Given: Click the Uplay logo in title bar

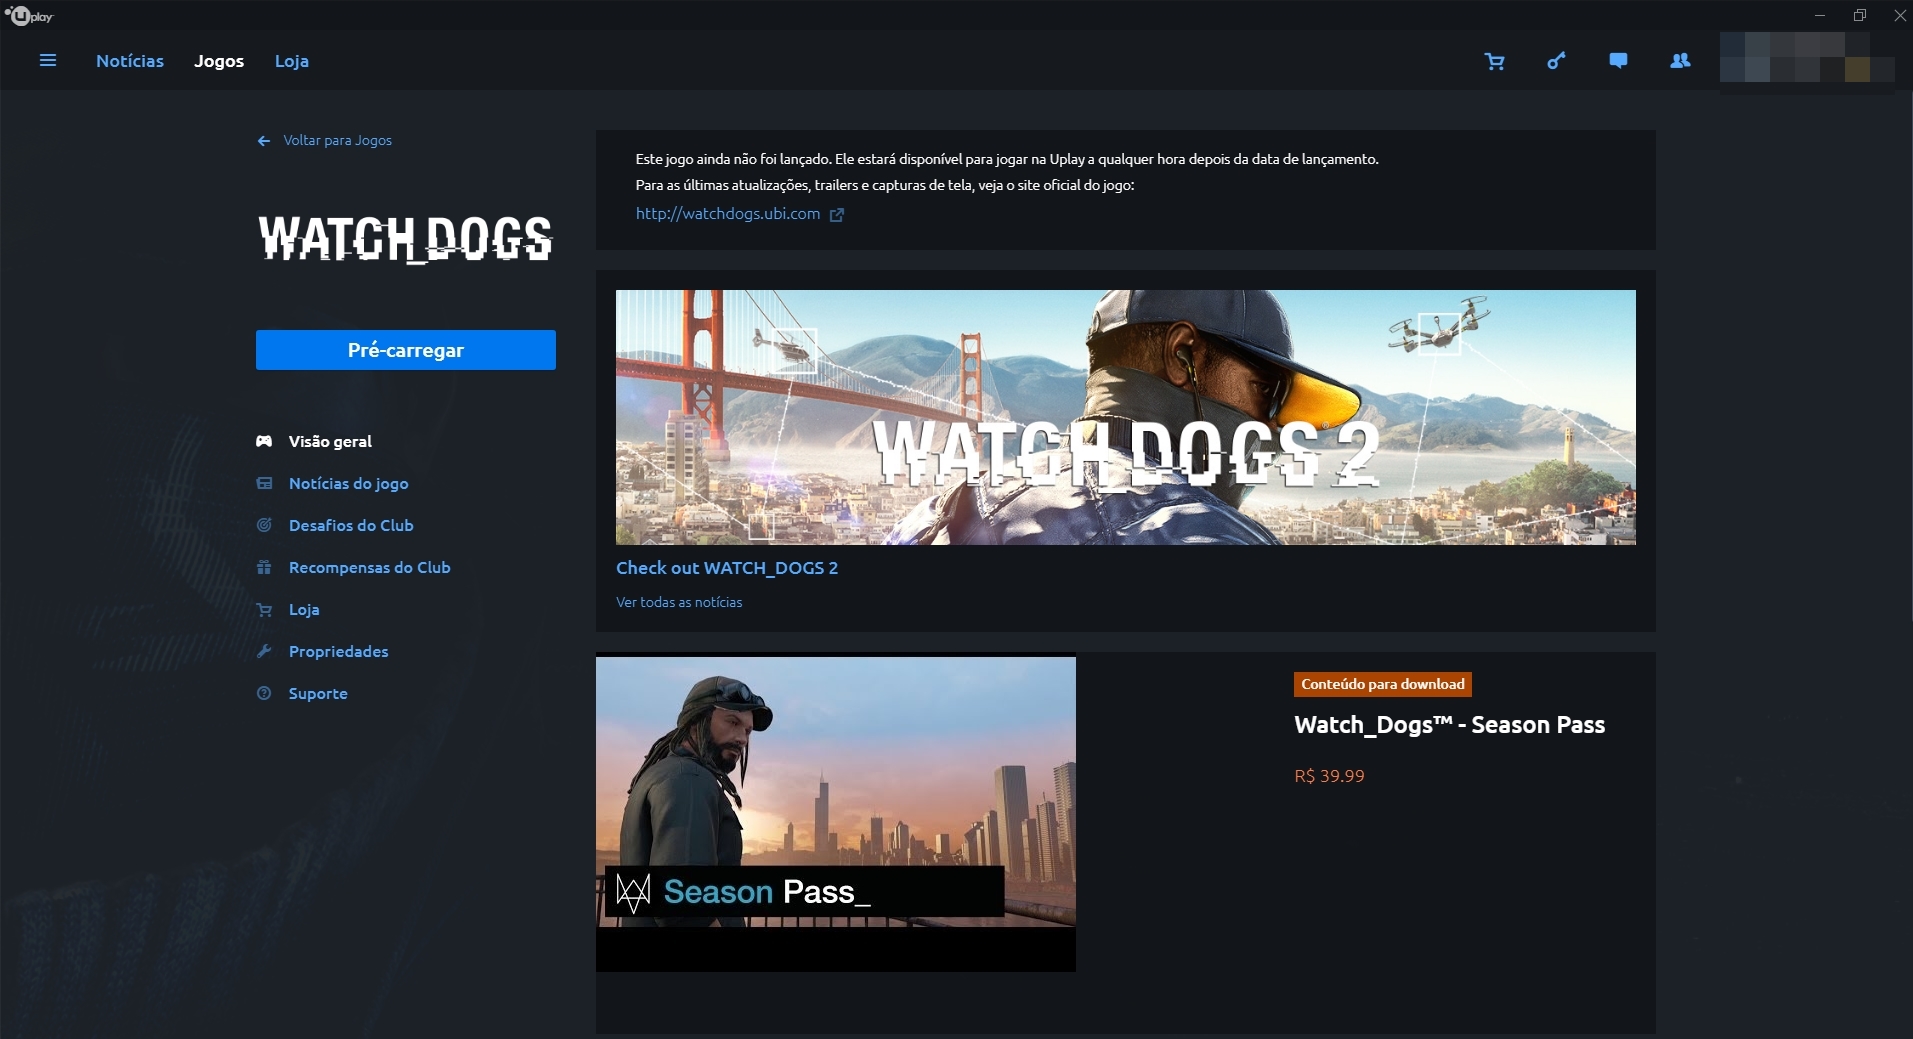Looking at the screenshot, I should pos(29,16).
